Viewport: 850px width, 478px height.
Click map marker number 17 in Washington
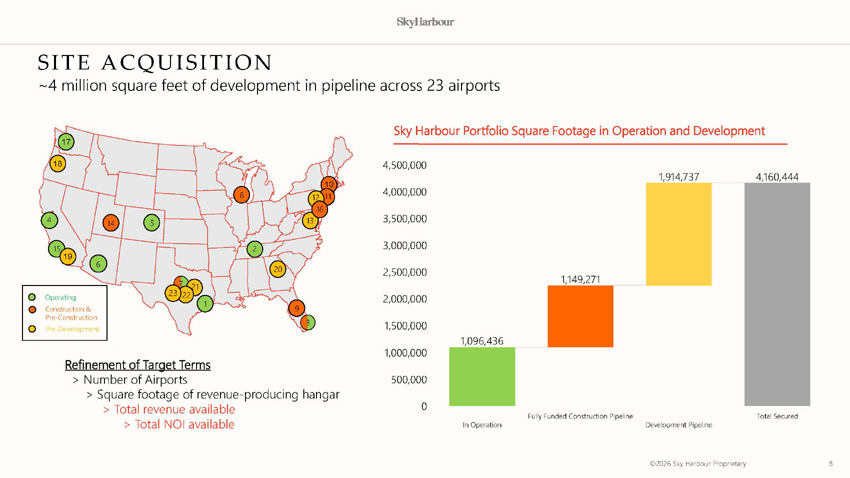66,142
